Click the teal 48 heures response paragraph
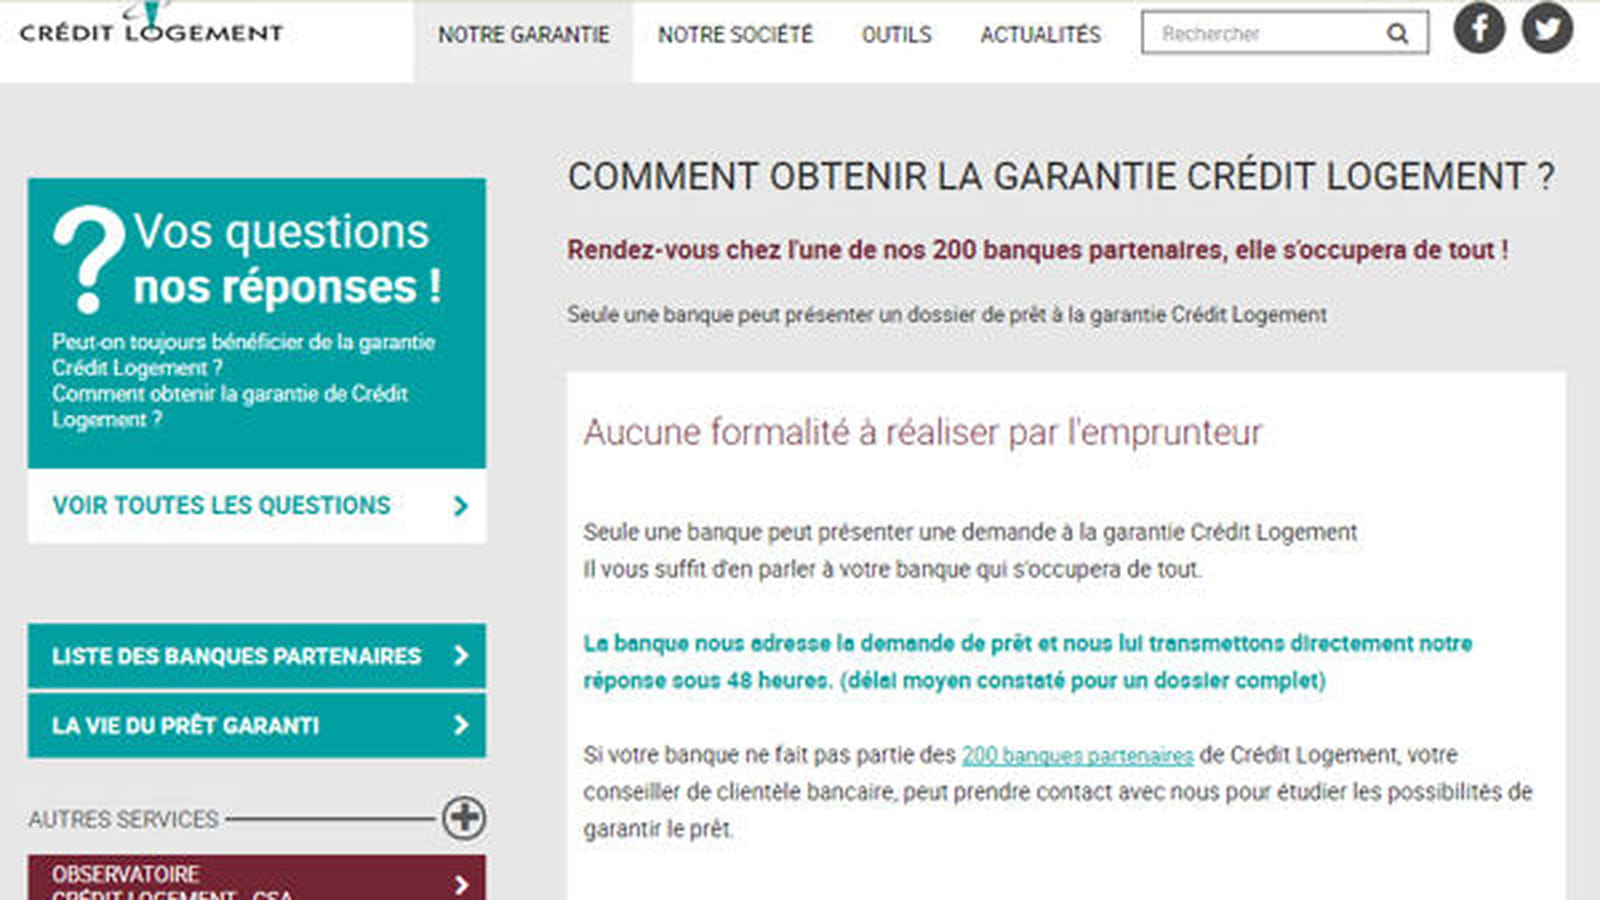 (1028, 662)
